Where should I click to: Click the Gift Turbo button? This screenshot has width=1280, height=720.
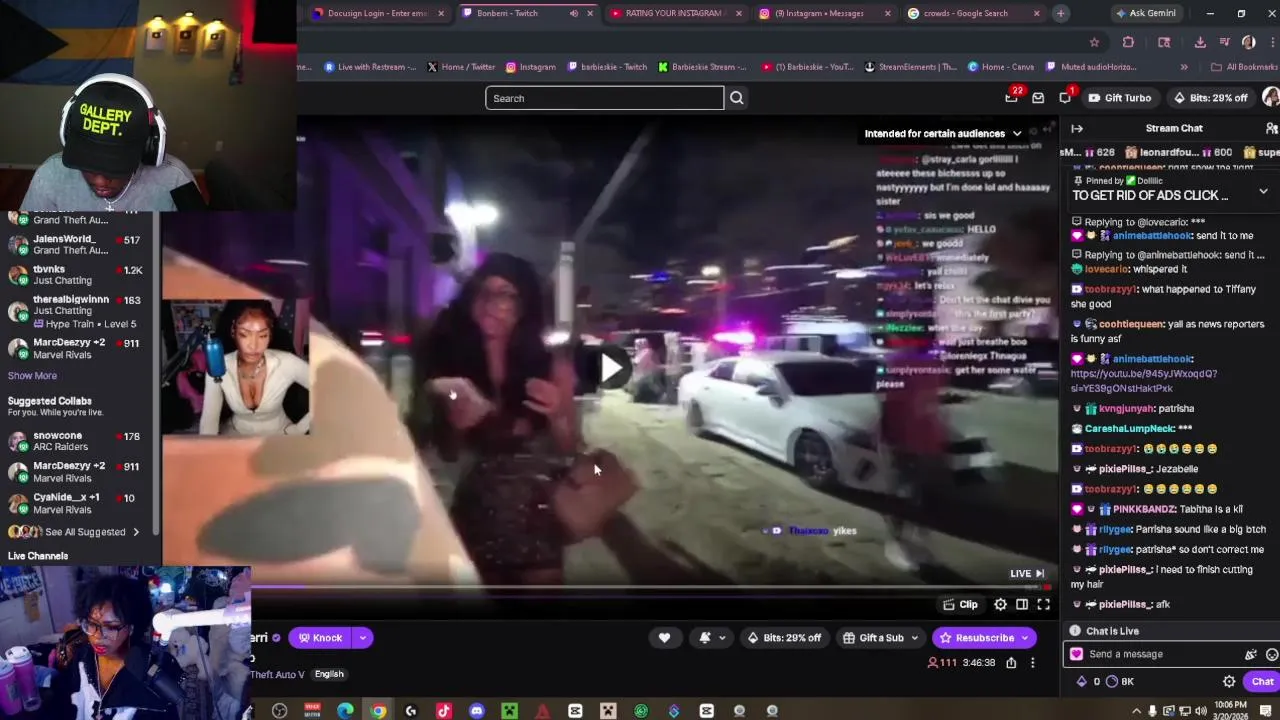(1119, 98)
